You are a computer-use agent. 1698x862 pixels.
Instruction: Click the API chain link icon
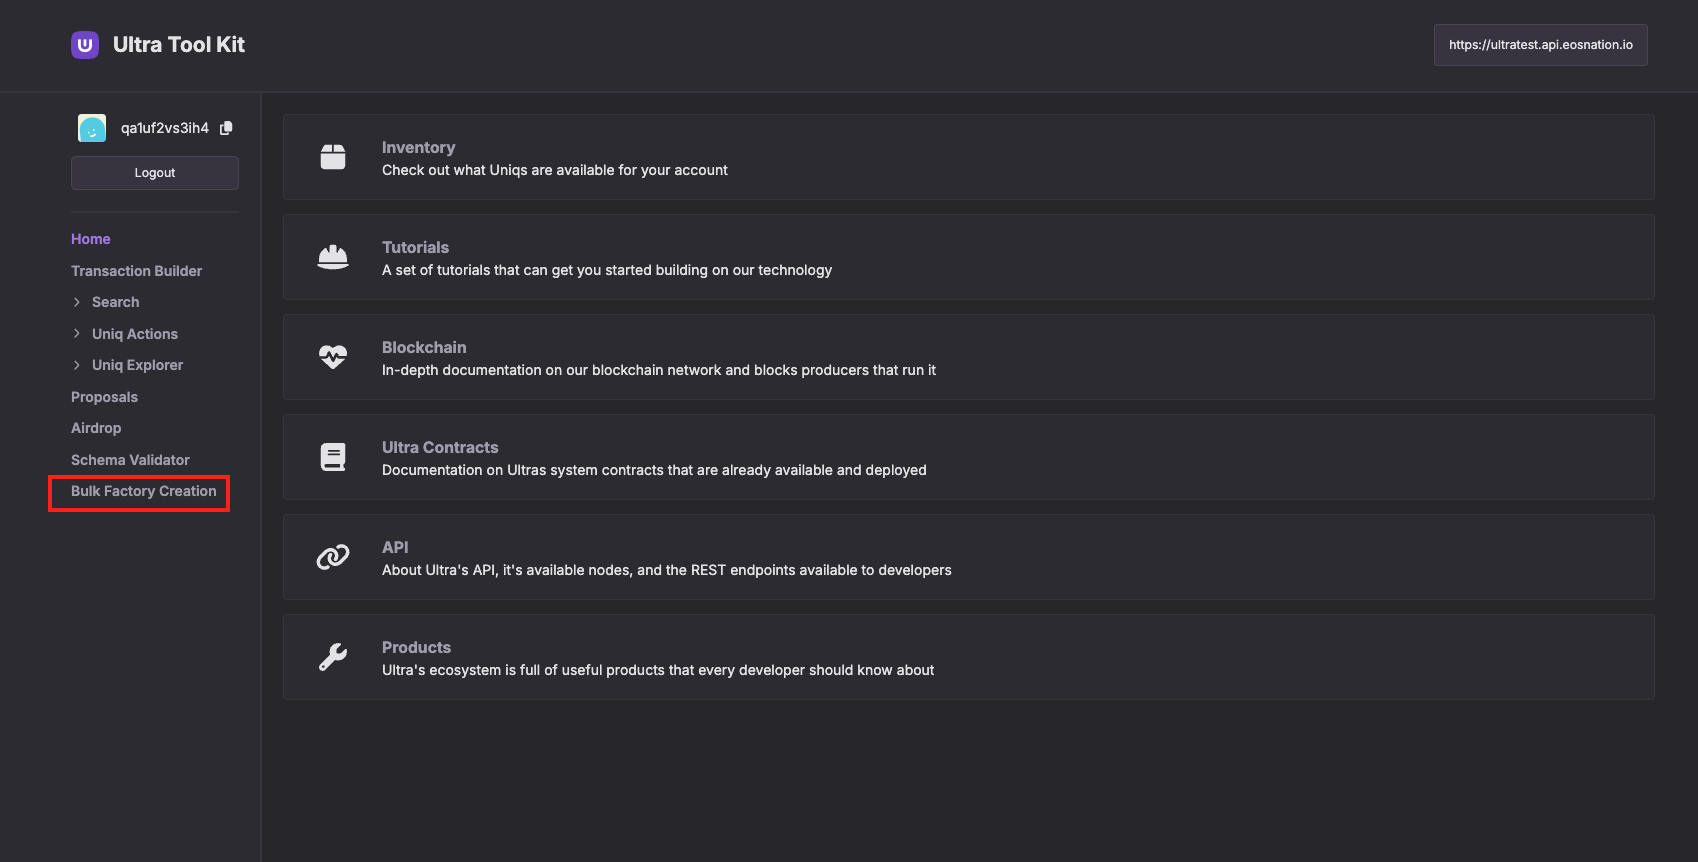pos(333,557)
